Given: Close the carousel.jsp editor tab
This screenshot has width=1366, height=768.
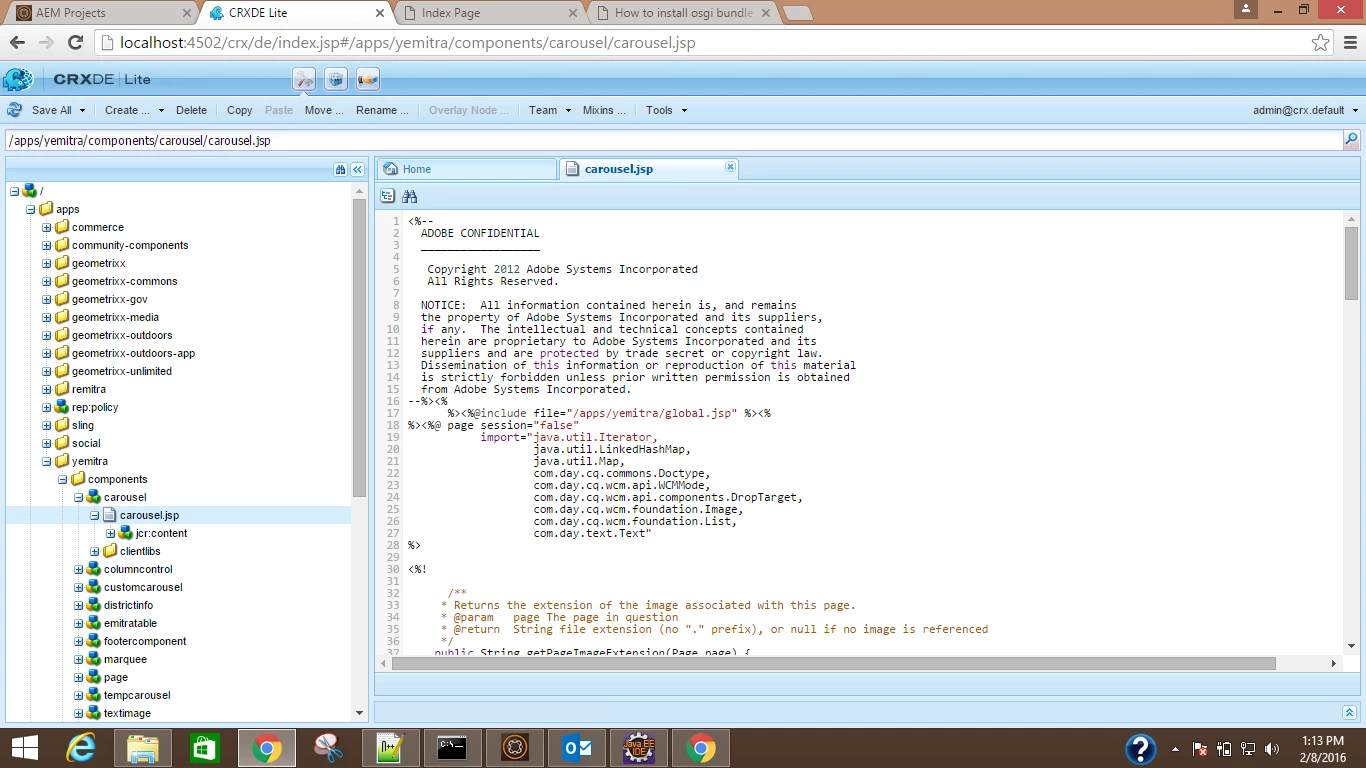Looking at the screenshot, I should pos(730,167).
